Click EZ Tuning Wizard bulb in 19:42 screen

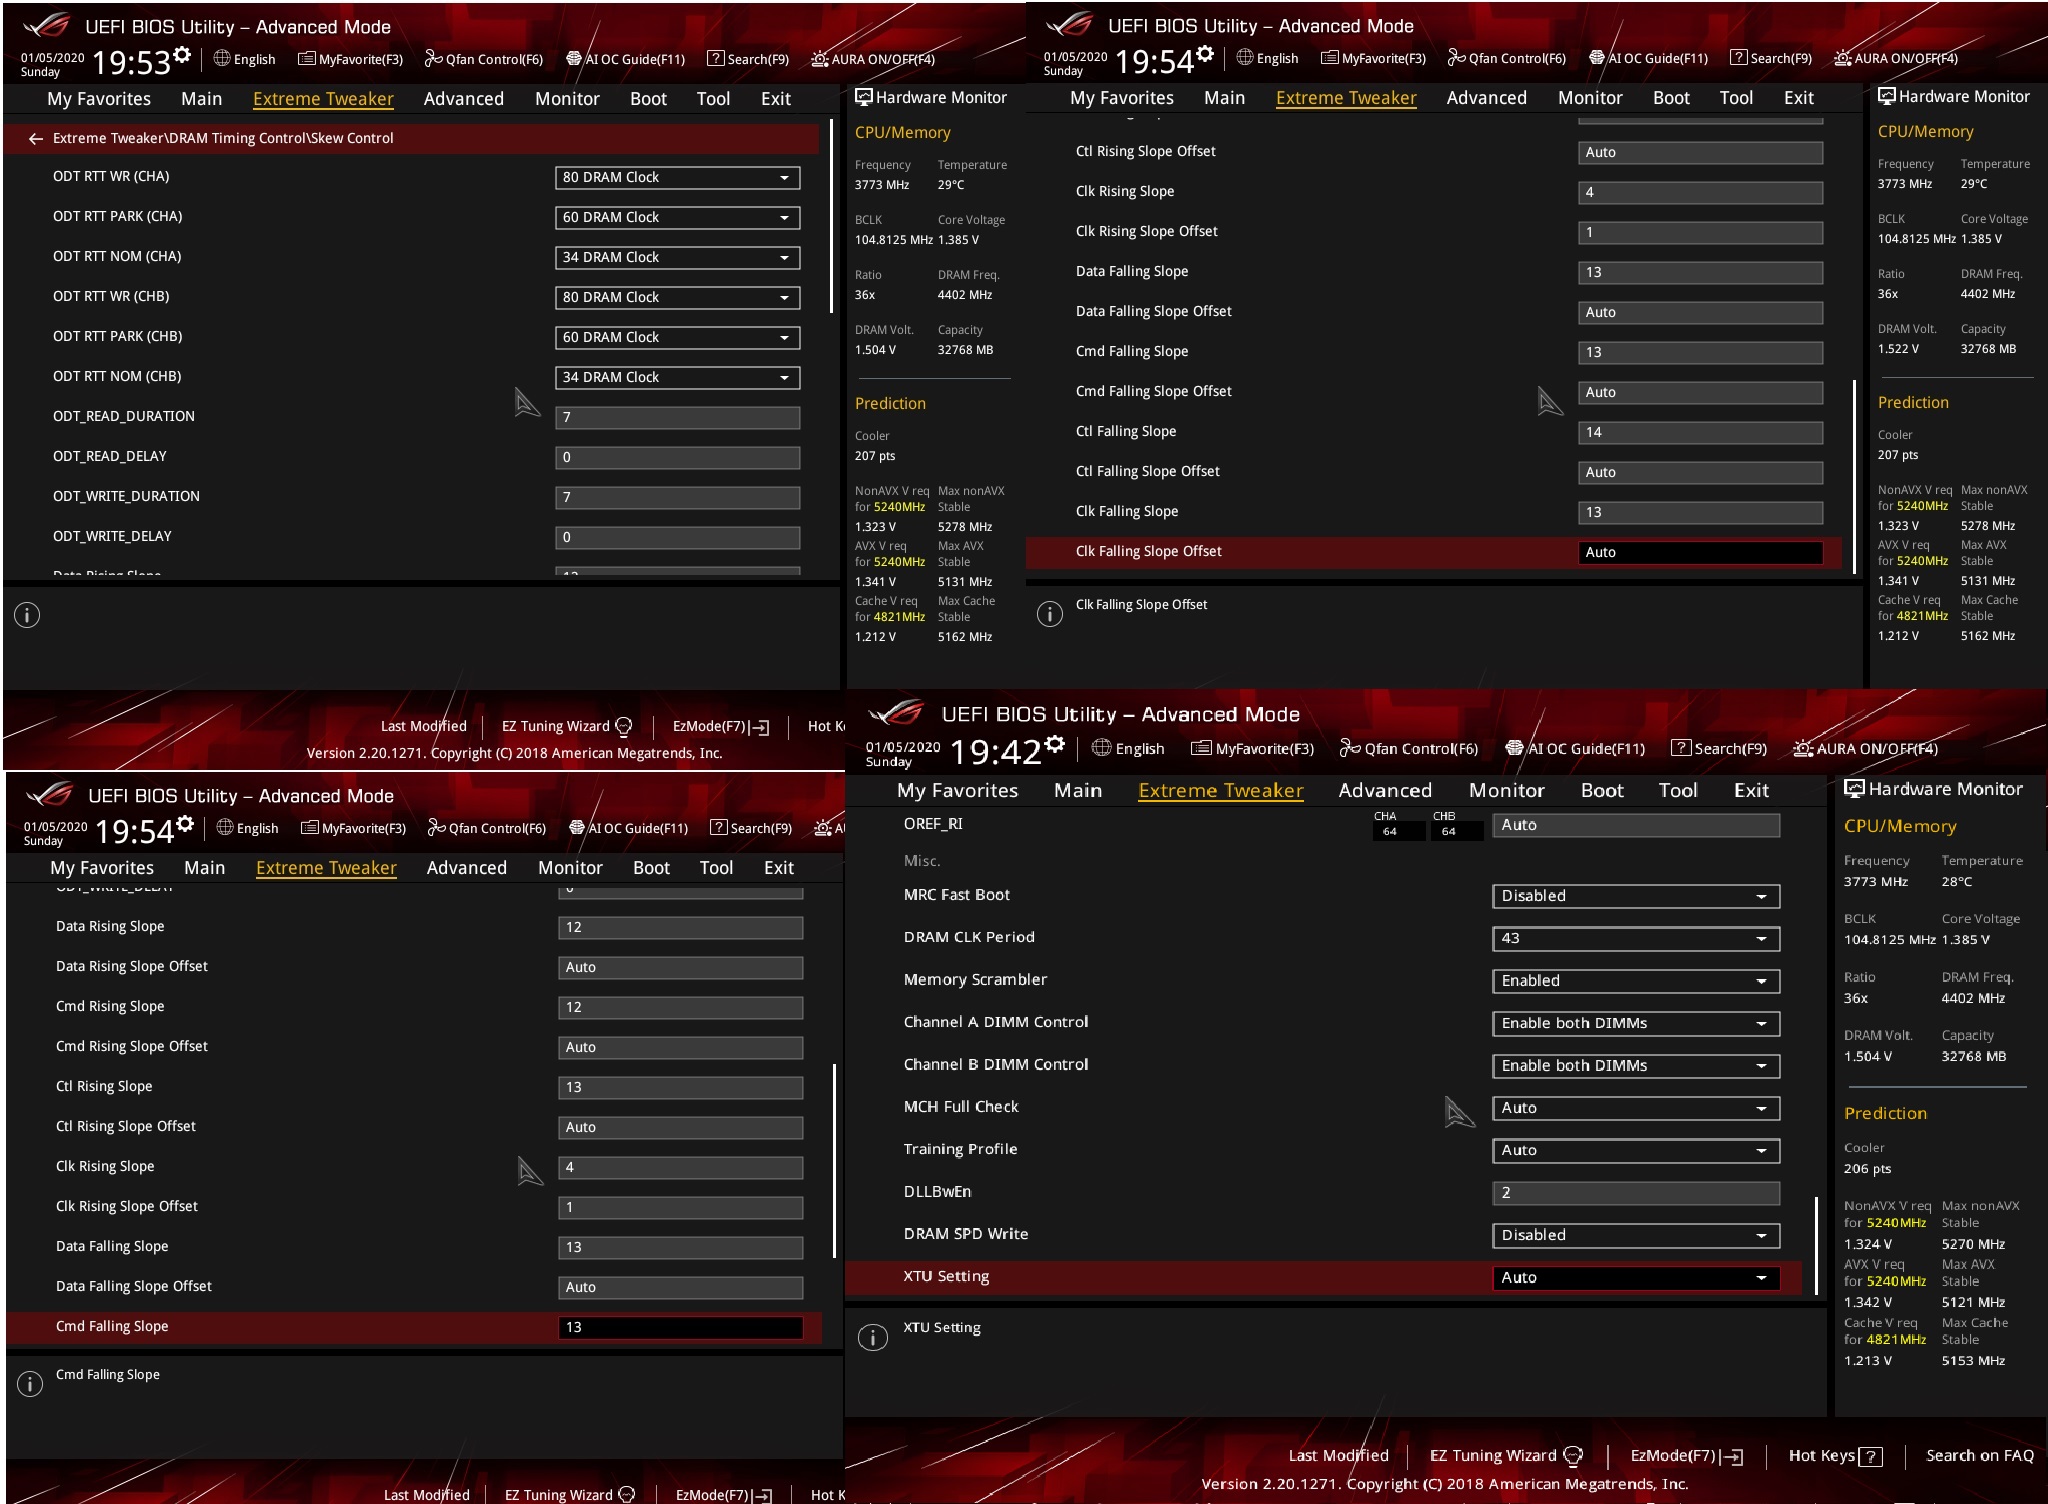[1572, 1456]
